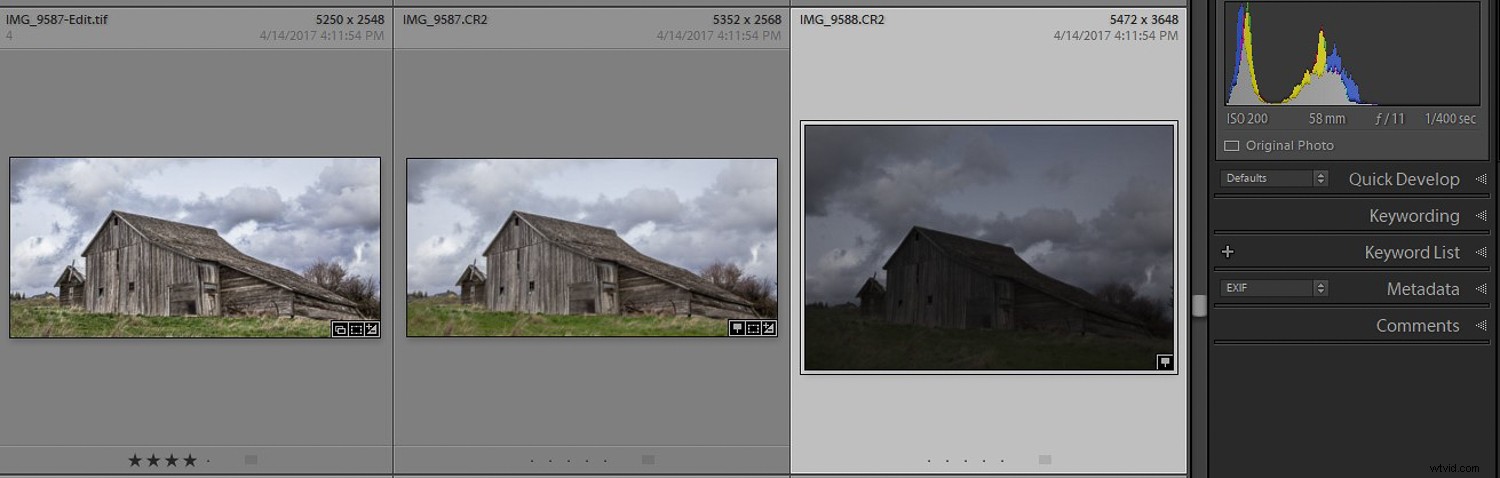This screenshot has height=478, width=1500.
Task: Click the develop adjustments badge on IMG_9587.CR2
Action: tap(769, 327)
